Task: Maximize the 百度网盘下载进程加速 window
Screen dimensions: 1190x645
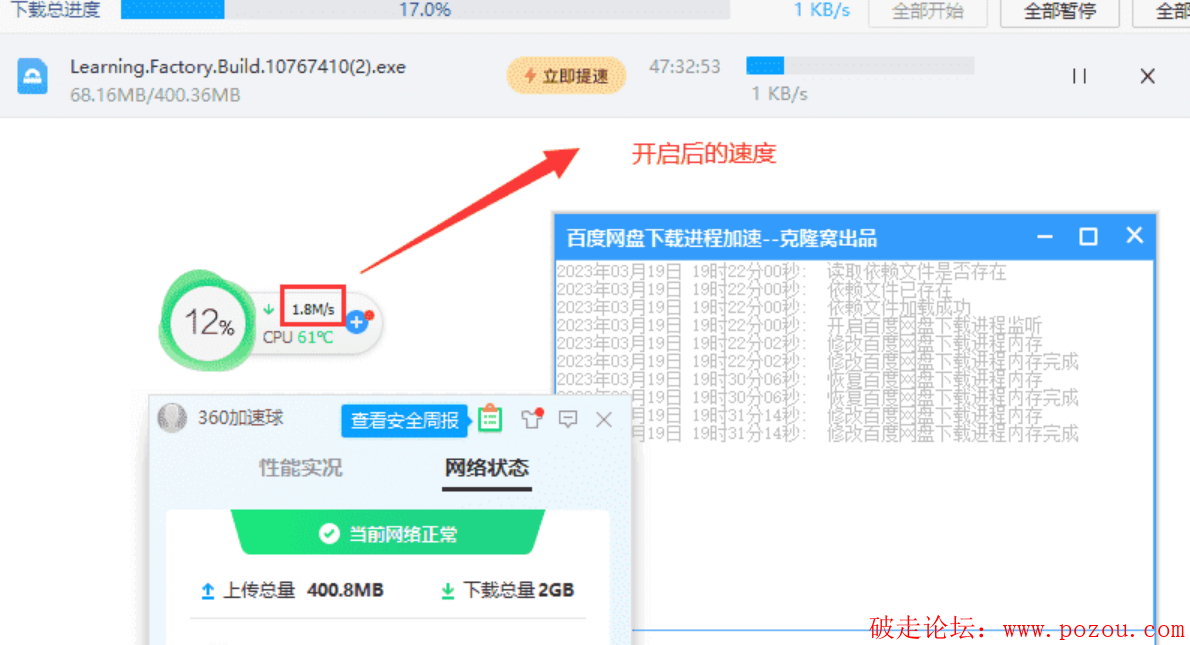Action: 1088,237
